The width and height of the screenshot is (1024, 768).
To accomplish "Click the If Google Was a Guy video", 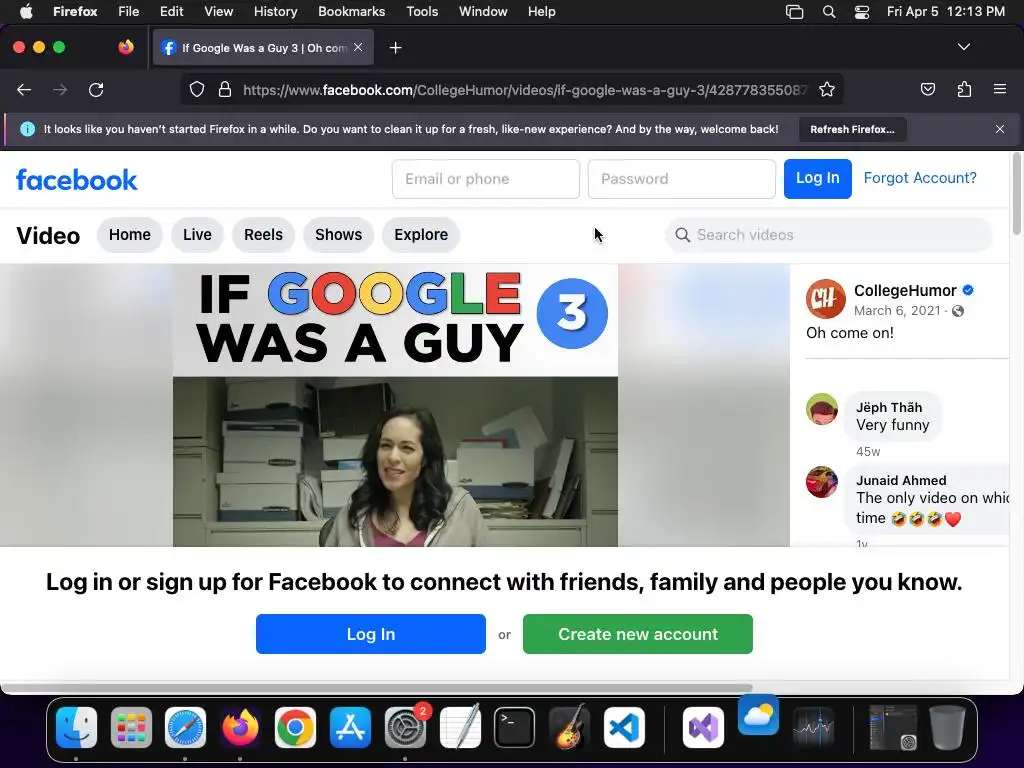I will (395, 405).
